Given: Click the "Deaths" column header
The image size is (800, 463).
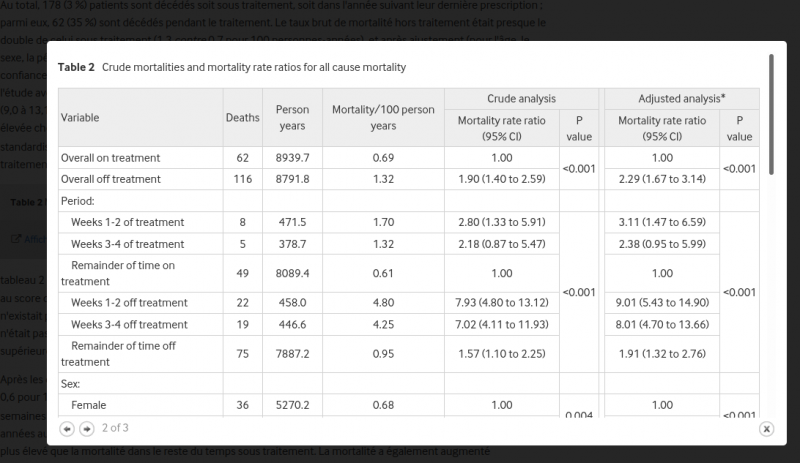Looking at the screenshot, I should (242, 118).
